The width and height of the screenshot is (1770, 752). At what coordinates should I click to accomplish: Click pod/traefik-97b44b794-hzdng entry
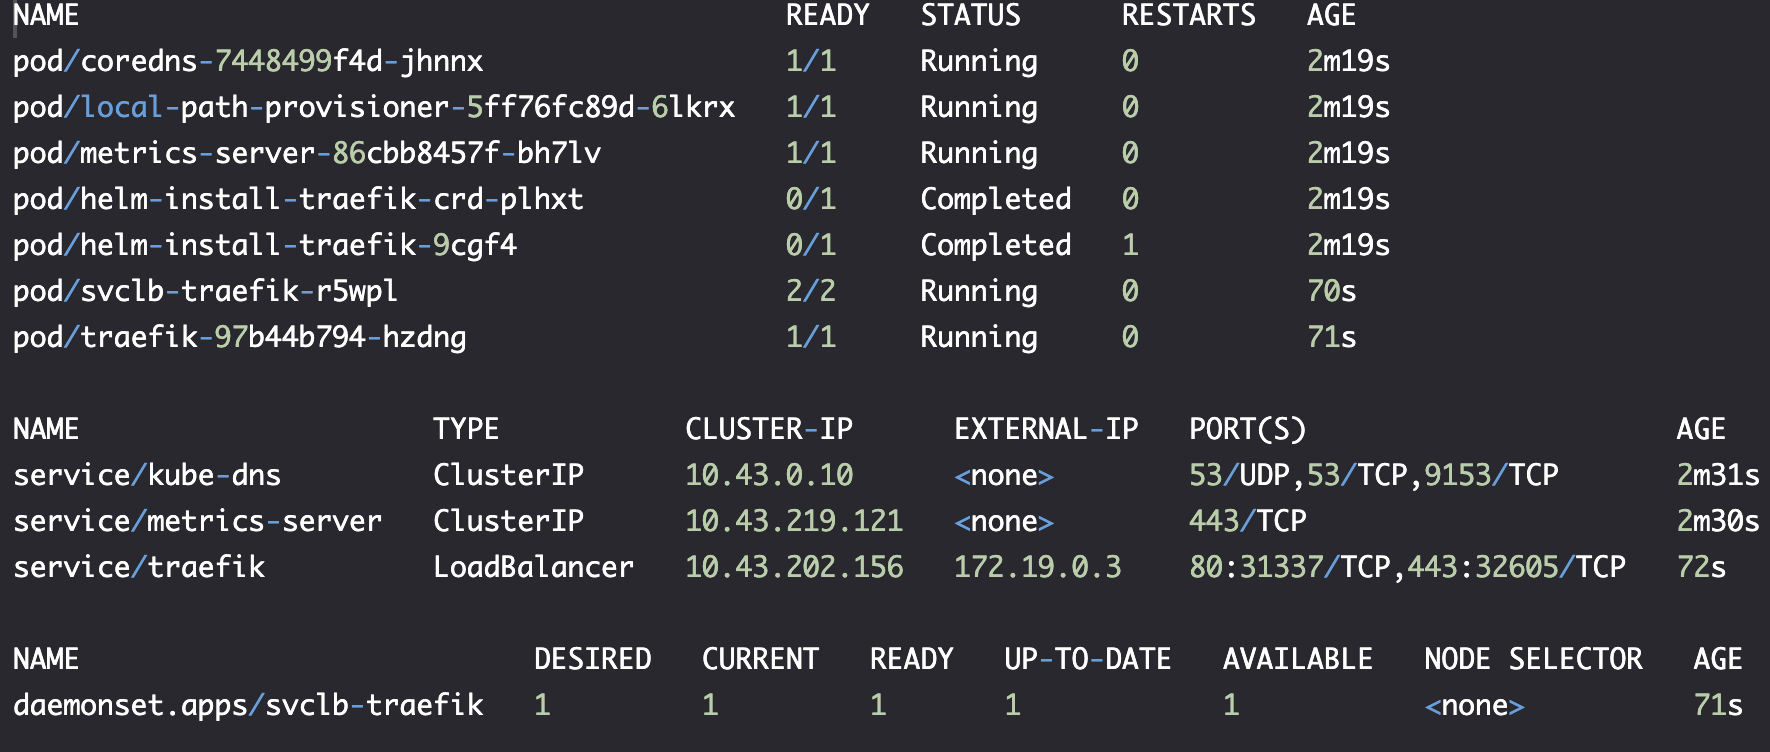239,338
